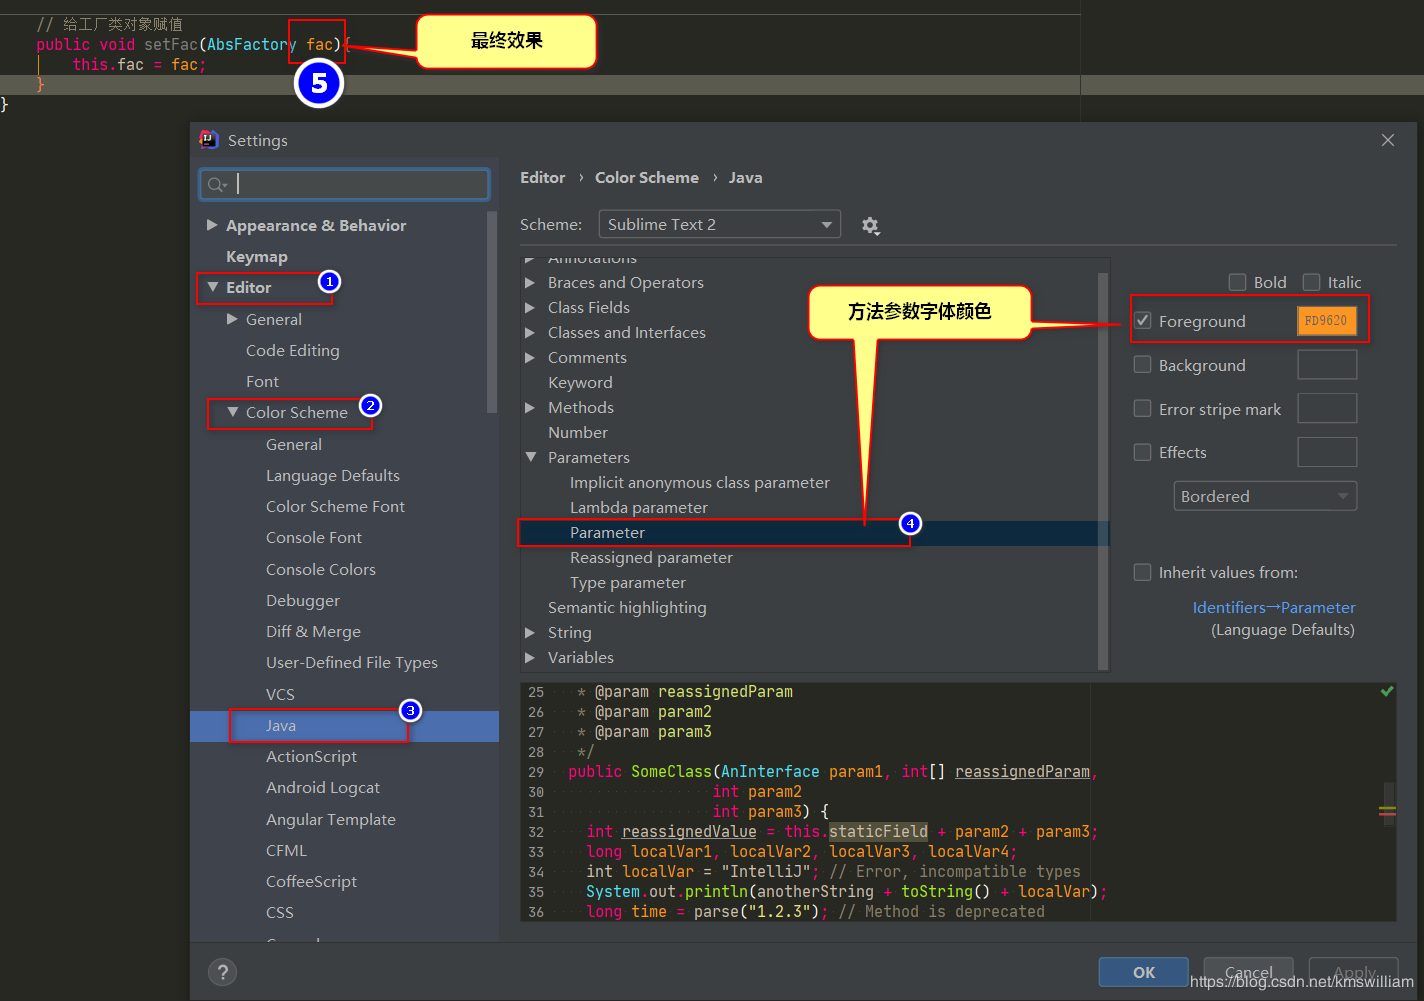Expand the Methods tree node

click(x=530, y=407)
